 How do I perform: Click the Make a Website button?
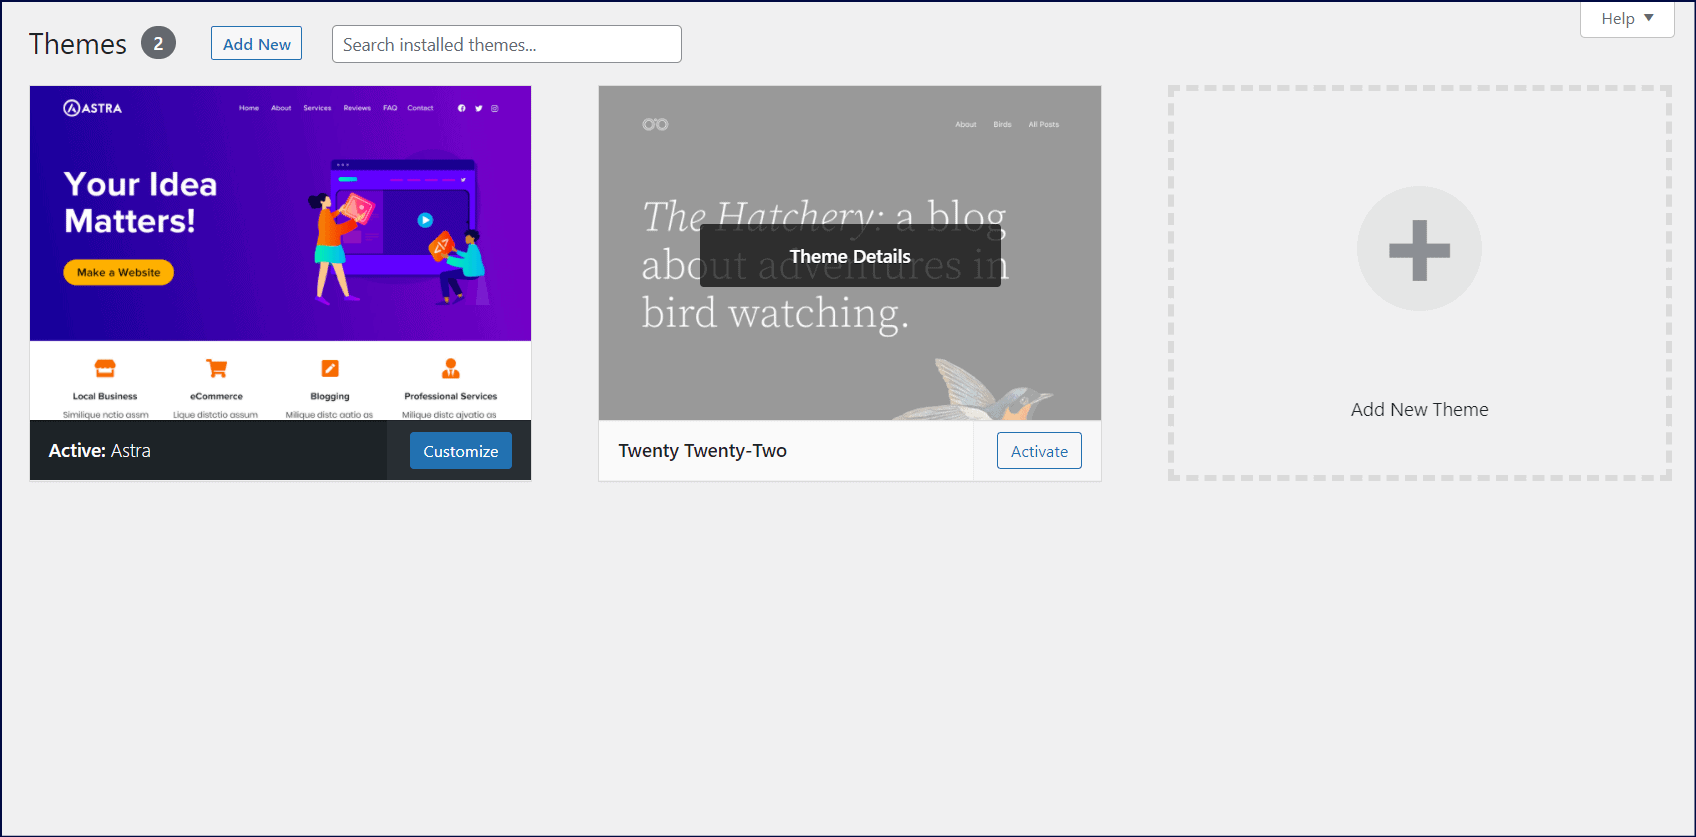coord(119,272)
